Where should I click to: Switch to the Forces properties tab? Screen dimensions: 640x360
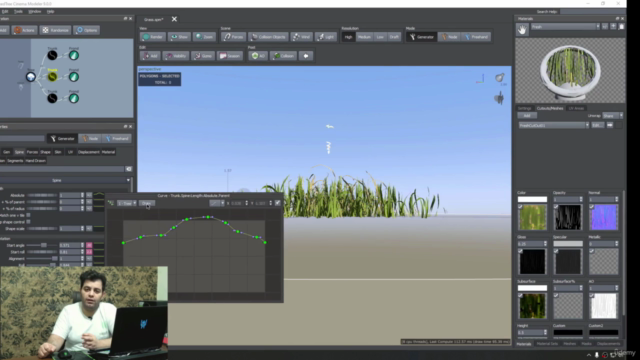32,152
